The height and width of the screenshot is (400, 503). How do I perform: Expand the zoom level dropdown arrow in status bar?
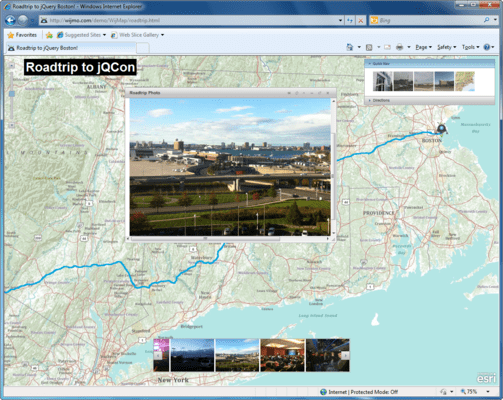[488, 392]
